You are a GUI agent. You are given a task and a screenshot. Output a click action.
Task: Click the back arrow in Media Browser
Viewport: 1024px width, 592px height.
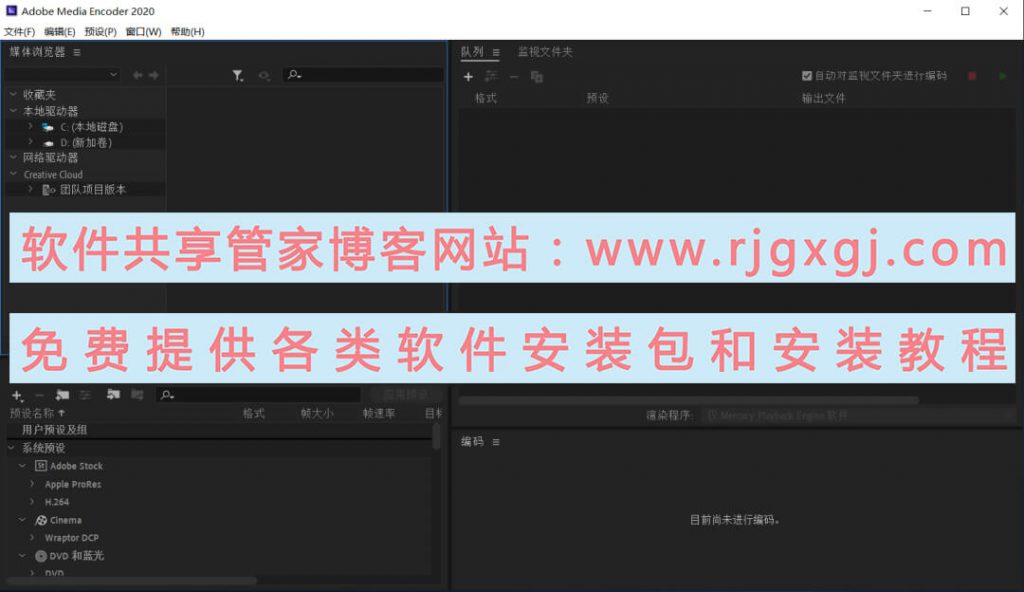tap(137, 75)
